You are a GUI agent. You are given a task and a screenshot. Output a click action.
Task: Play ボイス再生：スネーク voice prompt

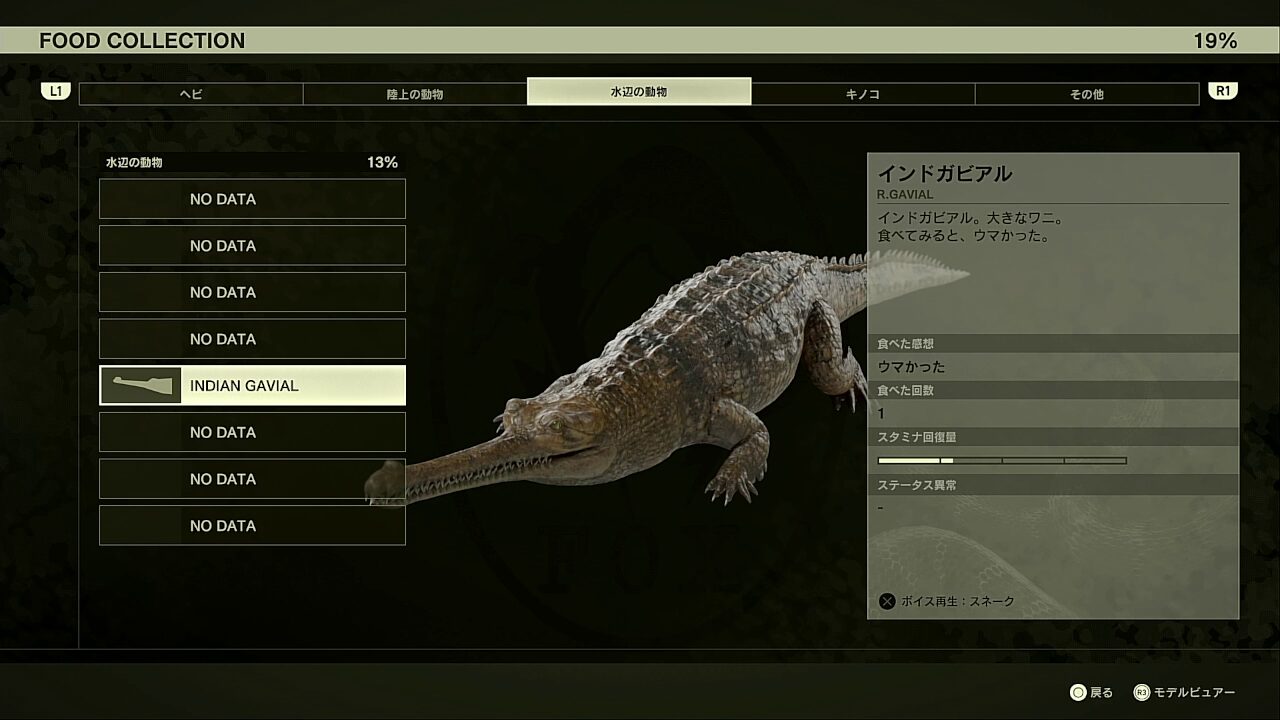pyautogui.click(x=957, y=601)
